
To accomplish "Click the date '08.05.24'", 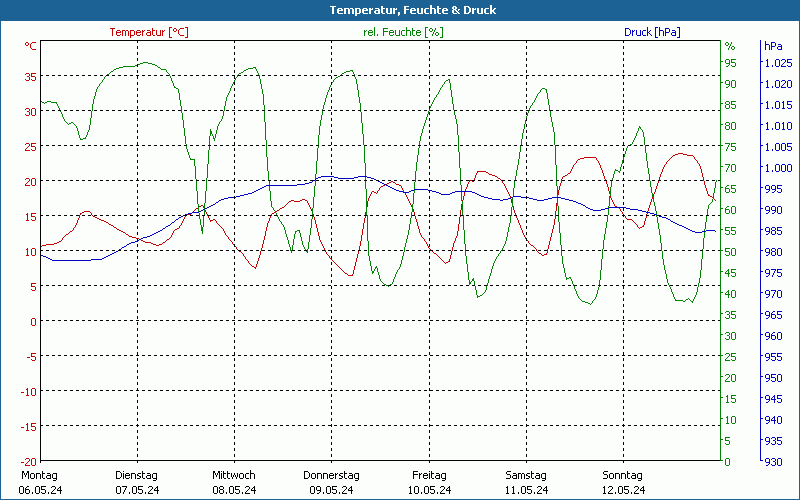I will coord(234,490).
